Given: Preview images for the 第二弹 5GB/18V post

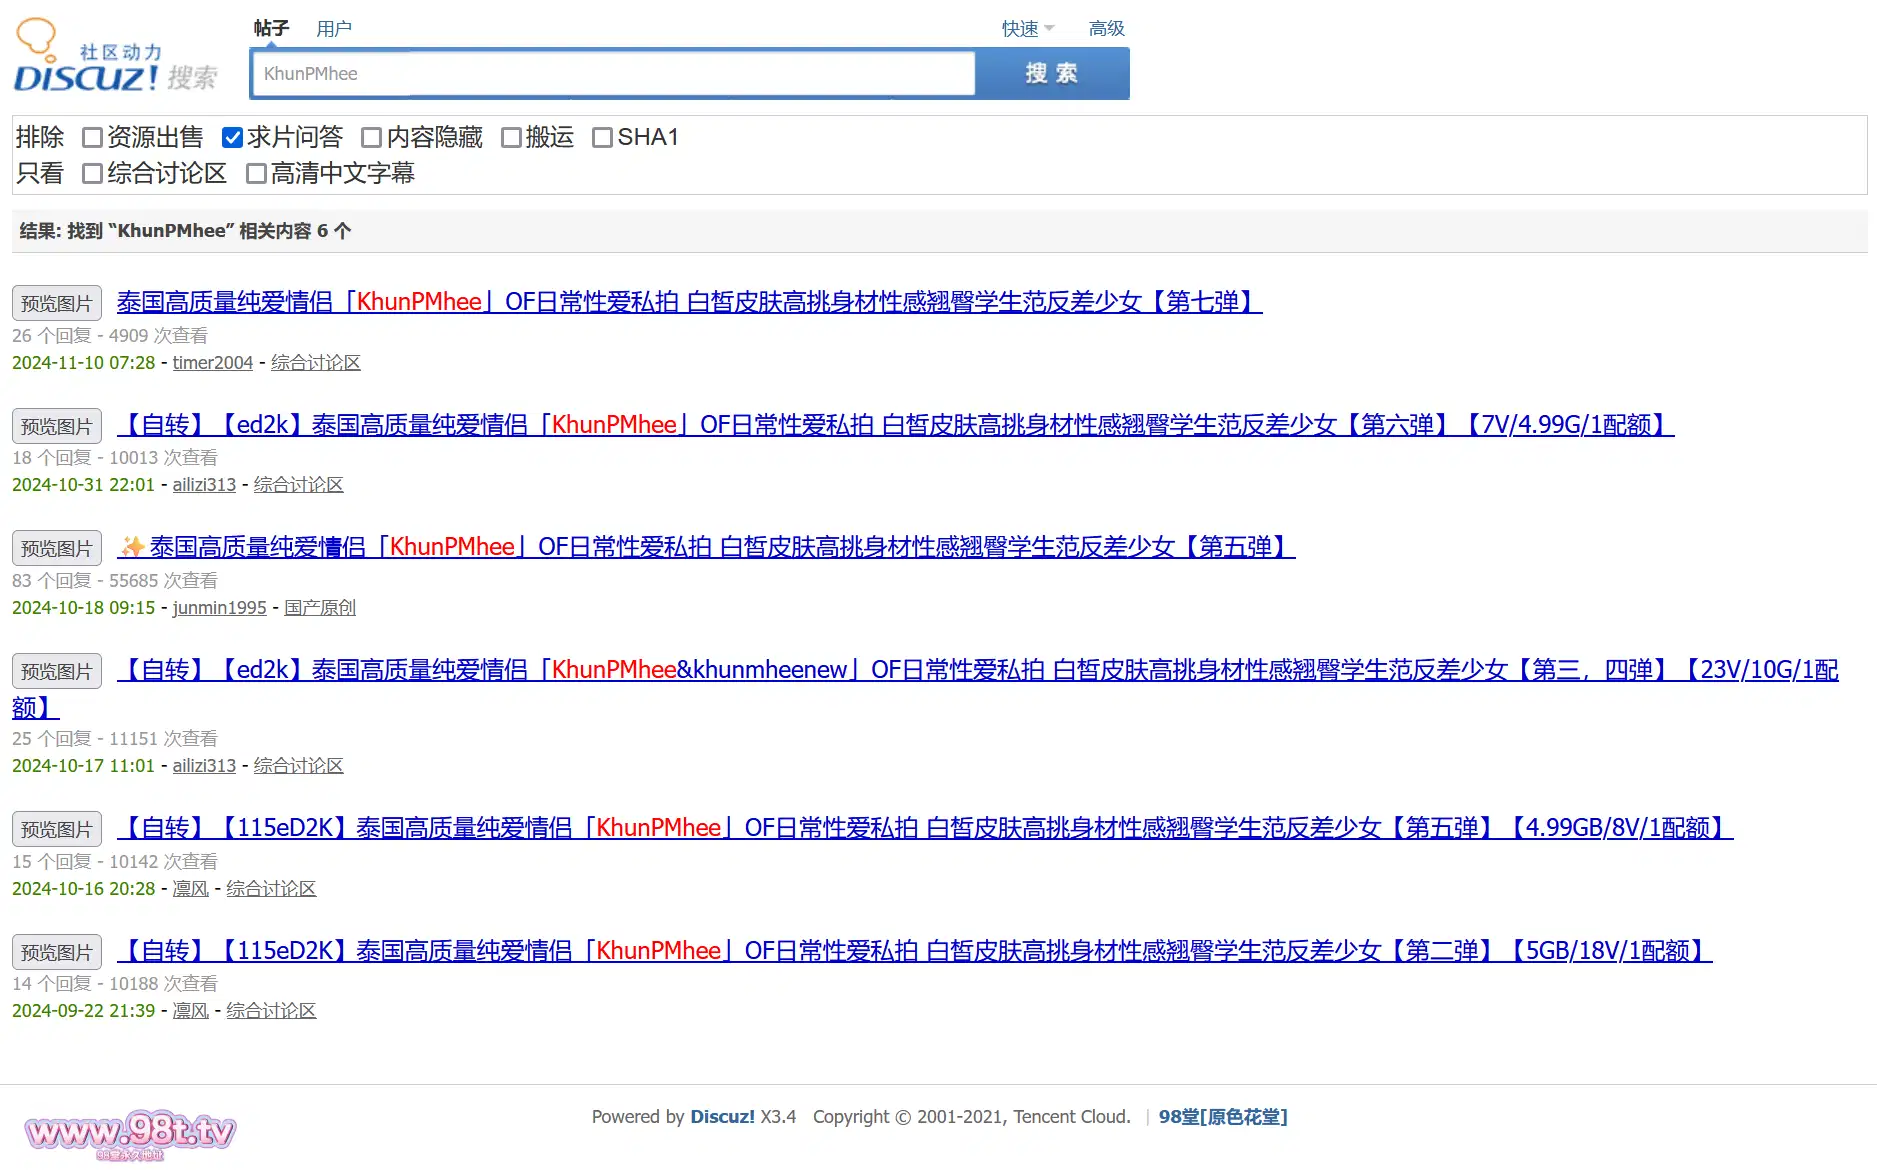Looking at the screenshot, I should pos(57,952).
